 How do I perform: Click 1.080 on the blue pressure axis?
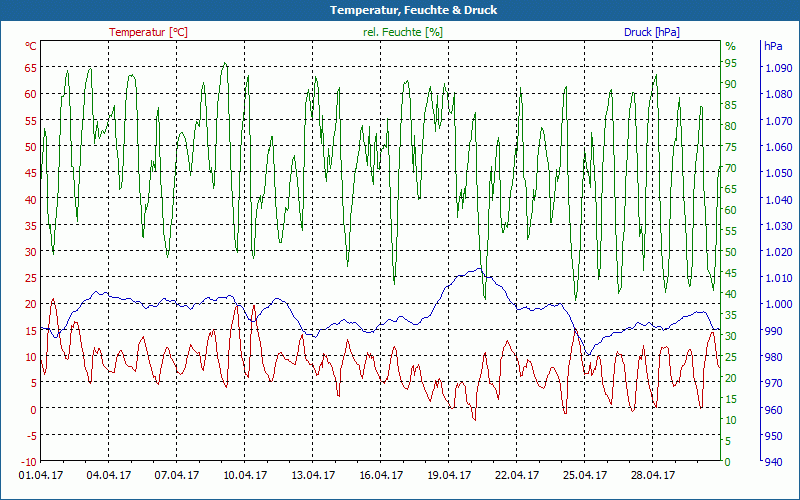779,94
